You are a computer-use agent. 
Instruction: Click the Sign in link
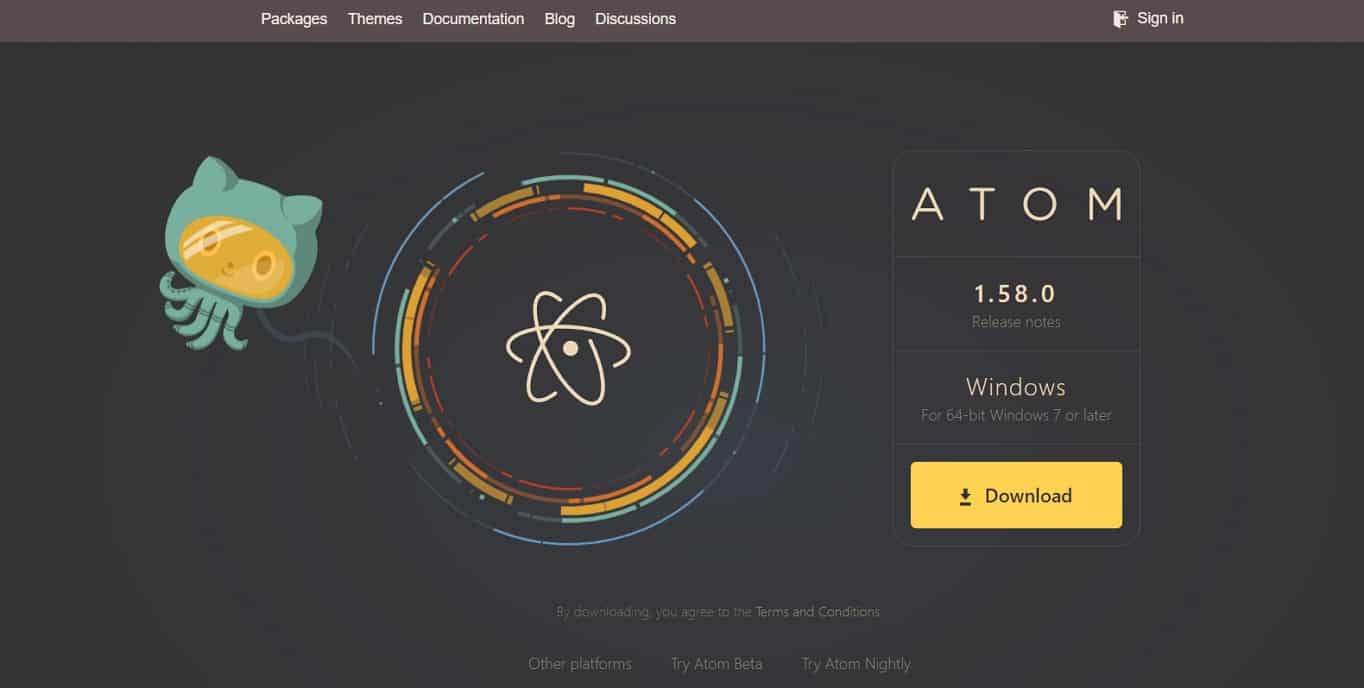point(1160,18)
